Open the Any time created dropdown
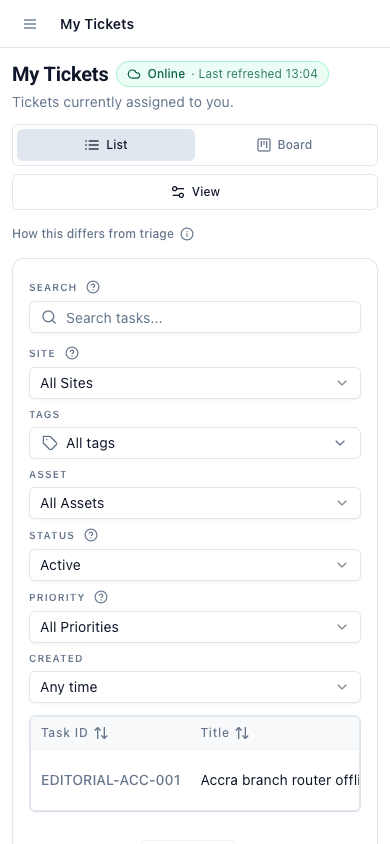The height and width of the screenshot is (844, 390). pos(195,687)
